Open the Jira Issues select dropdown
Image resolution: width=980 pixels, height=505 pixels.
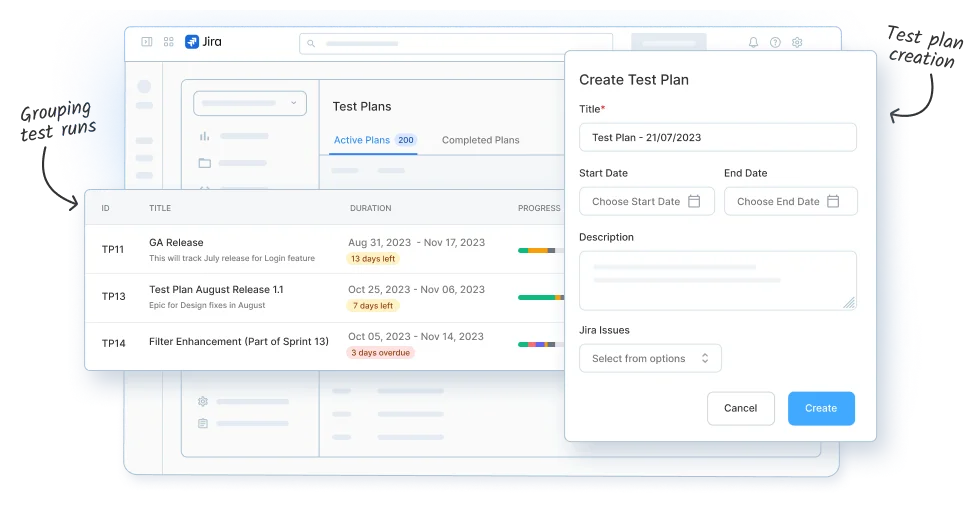[x=650, y=358]
